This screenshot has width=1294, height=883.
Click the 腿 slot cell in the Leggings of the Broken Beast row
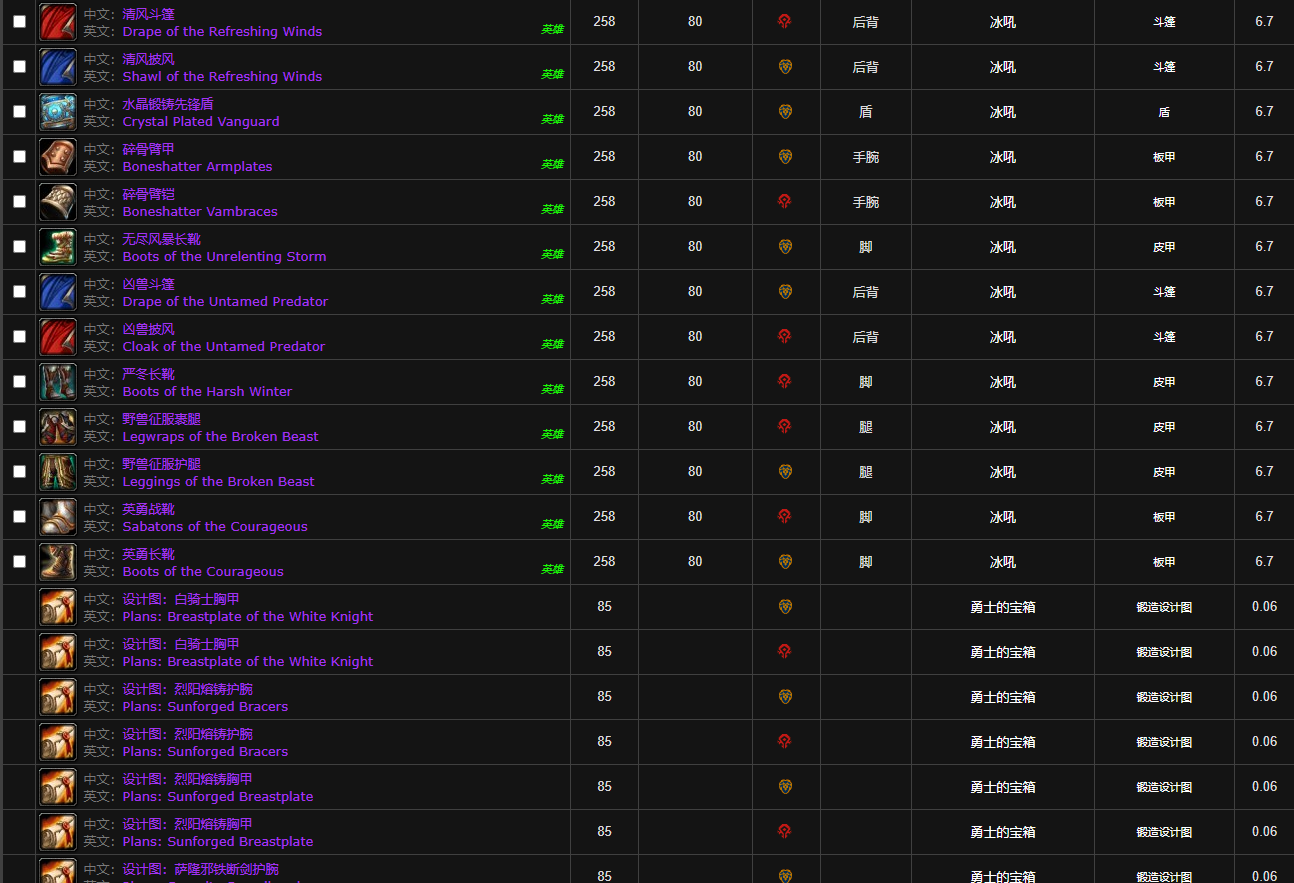(866, 472)
